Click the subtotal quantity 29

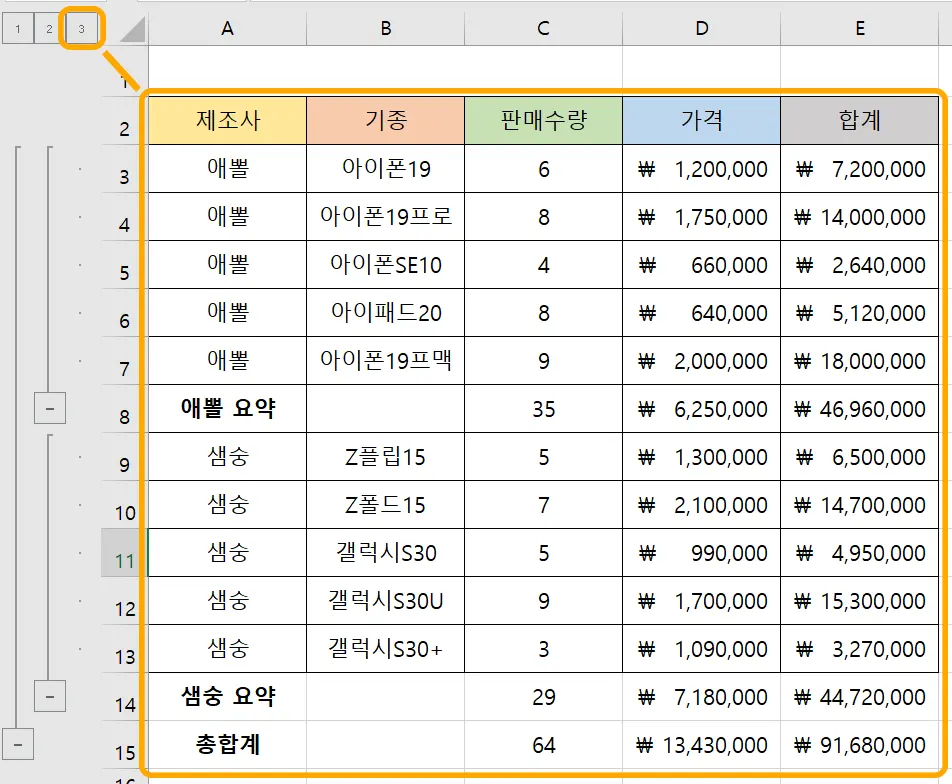click(x=543, y=697)
